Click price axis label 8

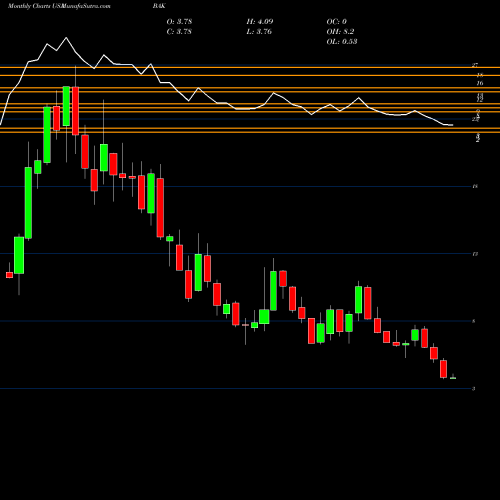(474, 321)
